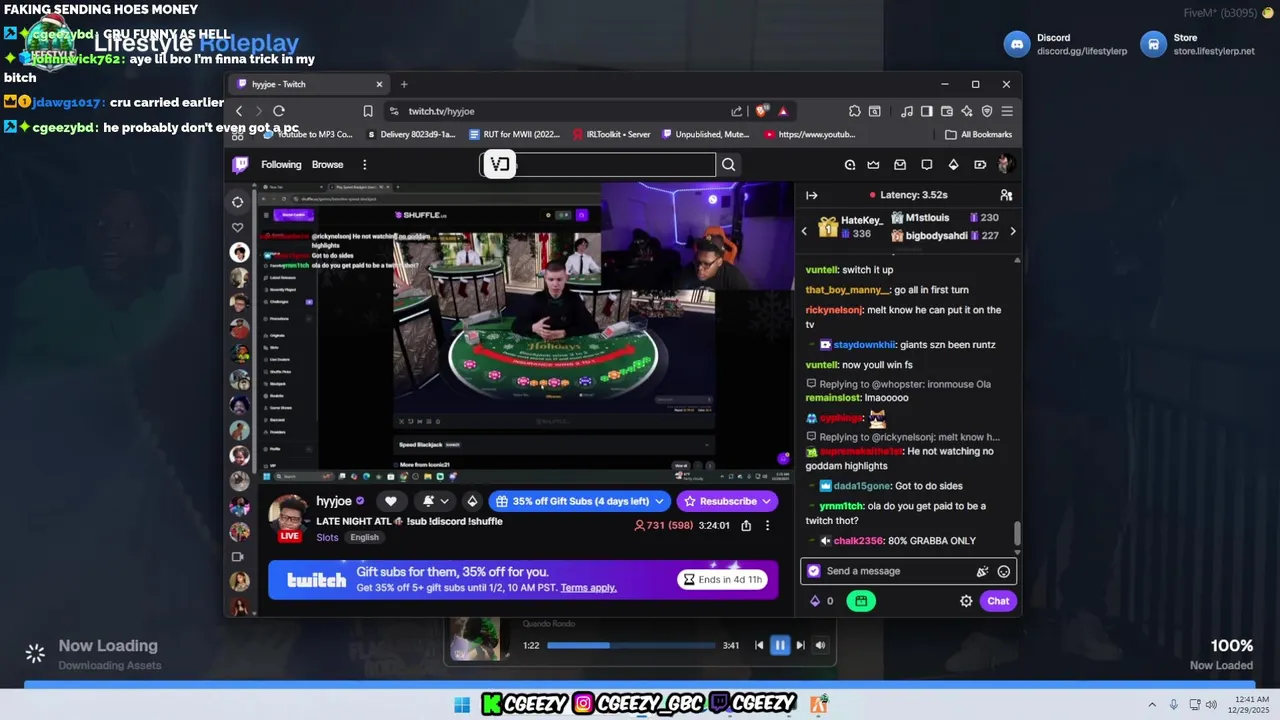
Task: Click hyyjoe live stream video player
Action: (x=525, y=332)
